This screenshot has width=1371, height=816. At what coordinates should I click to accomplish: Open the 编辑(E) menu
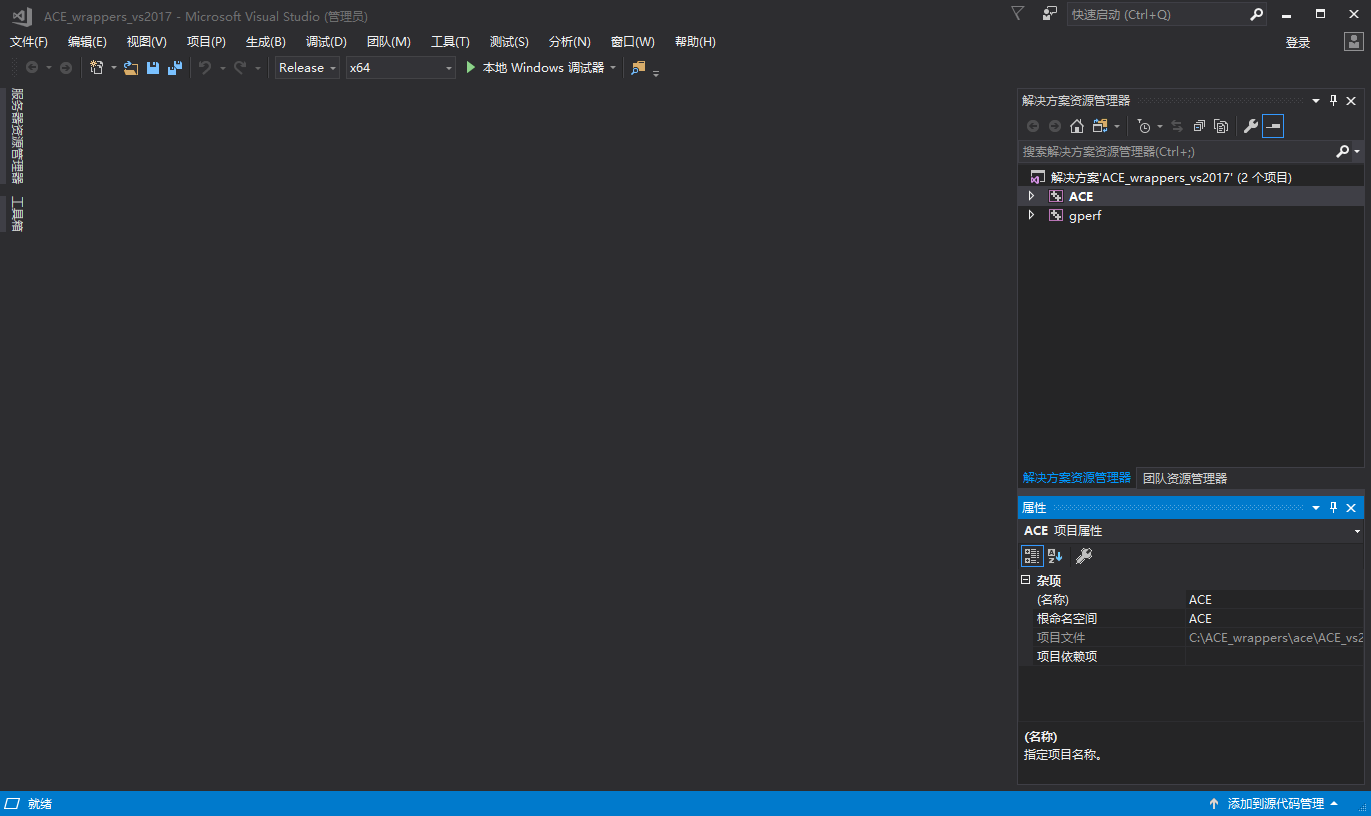(87, 42)
